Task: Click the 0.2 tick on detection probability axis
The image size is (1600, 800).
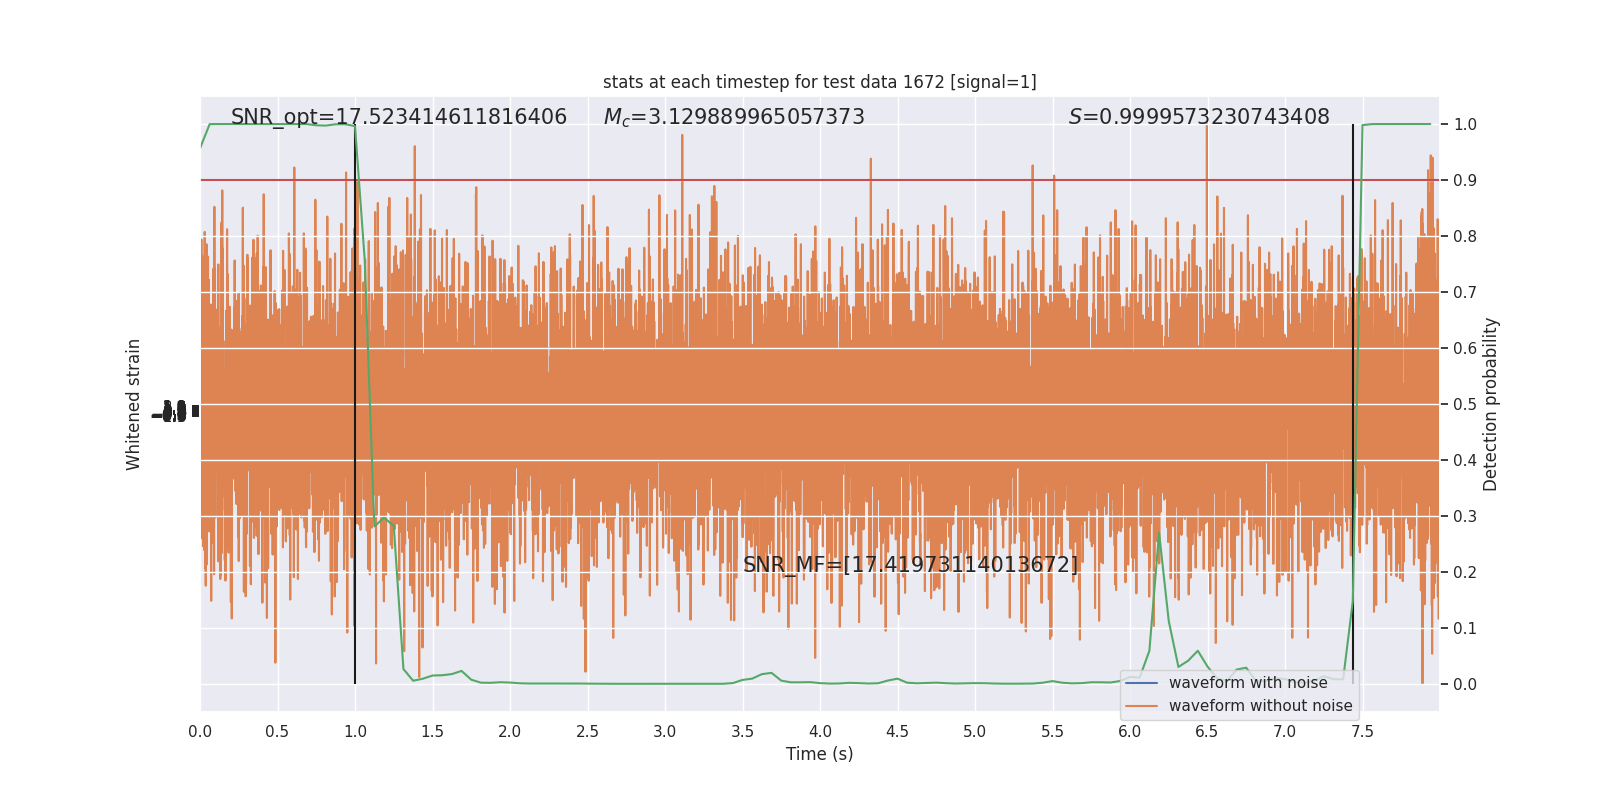Action: (1465, 572)
